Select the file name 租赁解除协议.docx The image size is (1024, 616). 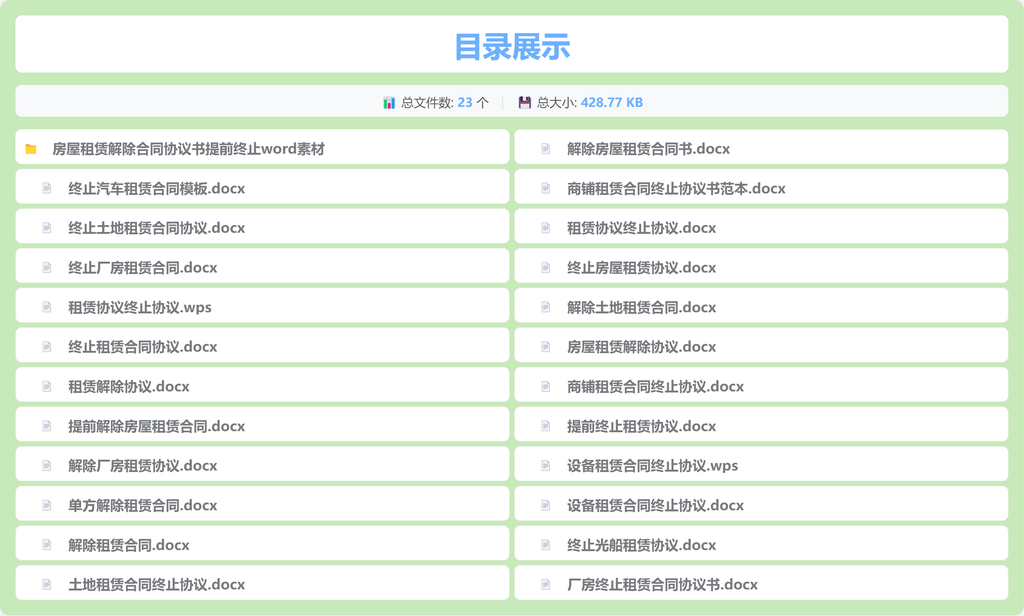point(129,387)
